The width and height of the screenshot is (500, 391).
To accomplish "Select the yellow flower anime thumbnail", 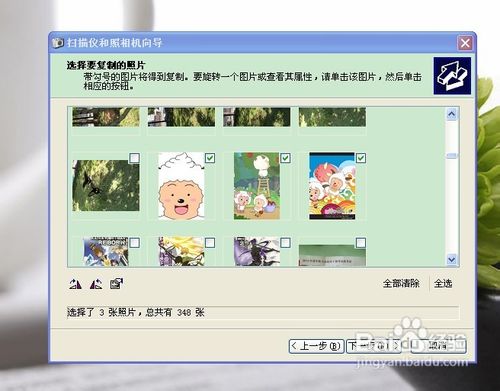I will click(181, 251).
